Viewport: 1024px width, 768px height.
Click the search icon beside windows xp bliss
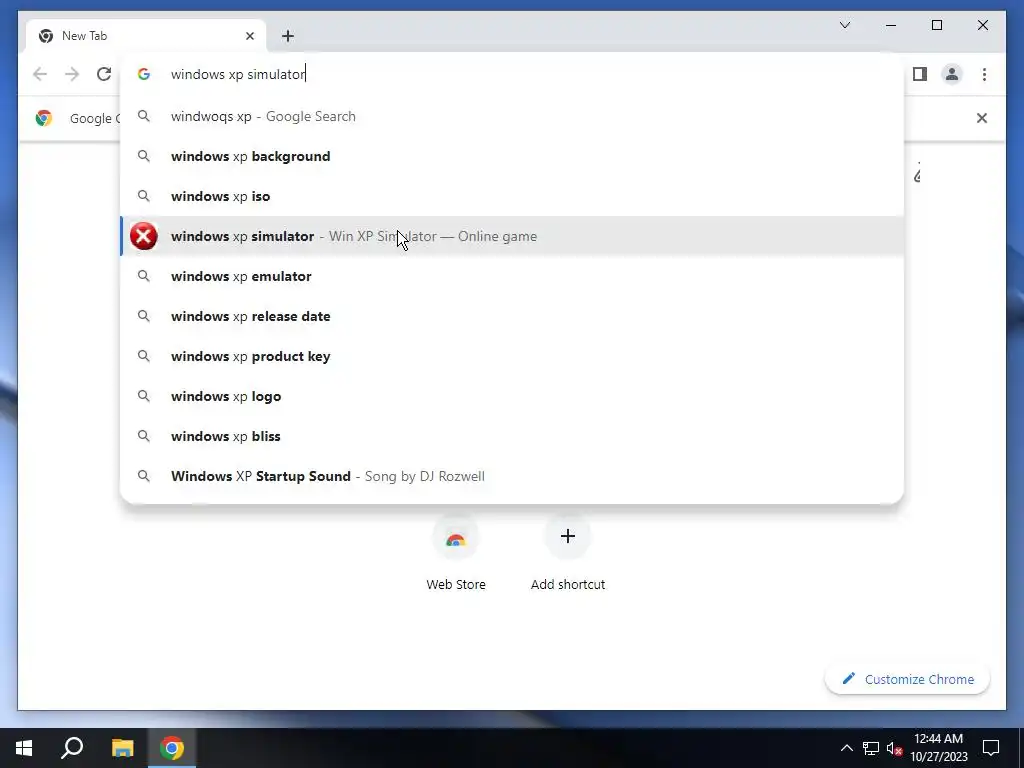(x=144, y=436)
